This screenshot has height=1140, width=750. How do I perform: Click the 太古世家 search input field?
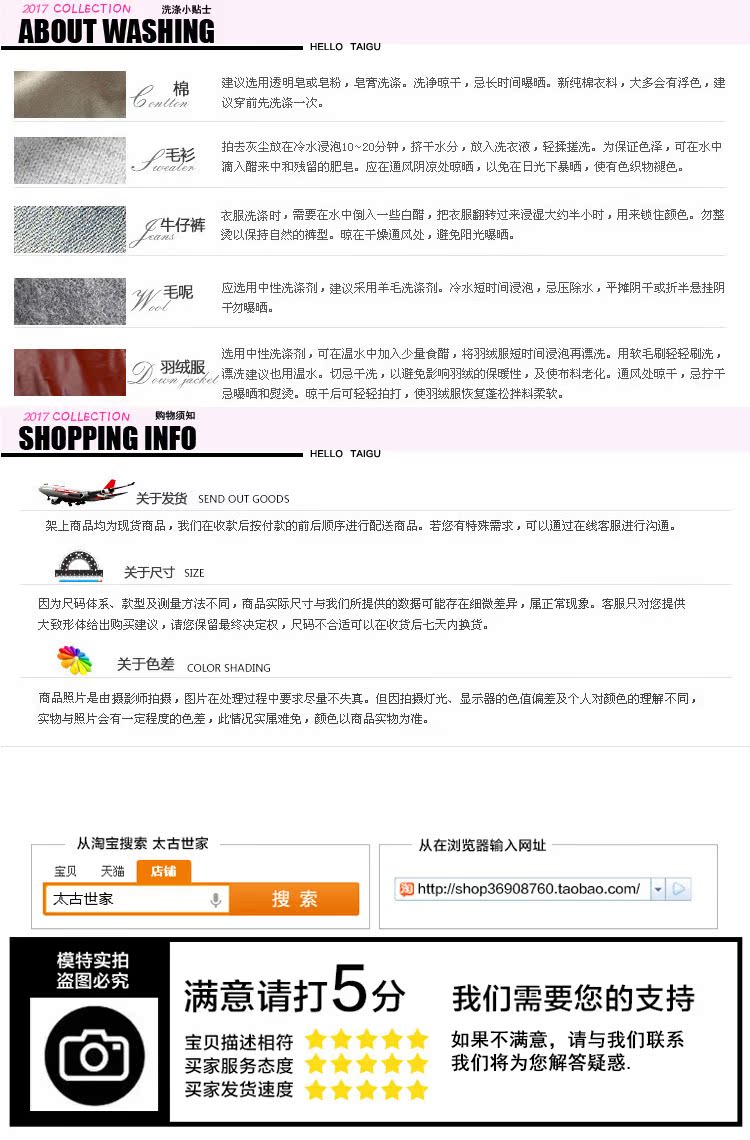coord(136,899)
